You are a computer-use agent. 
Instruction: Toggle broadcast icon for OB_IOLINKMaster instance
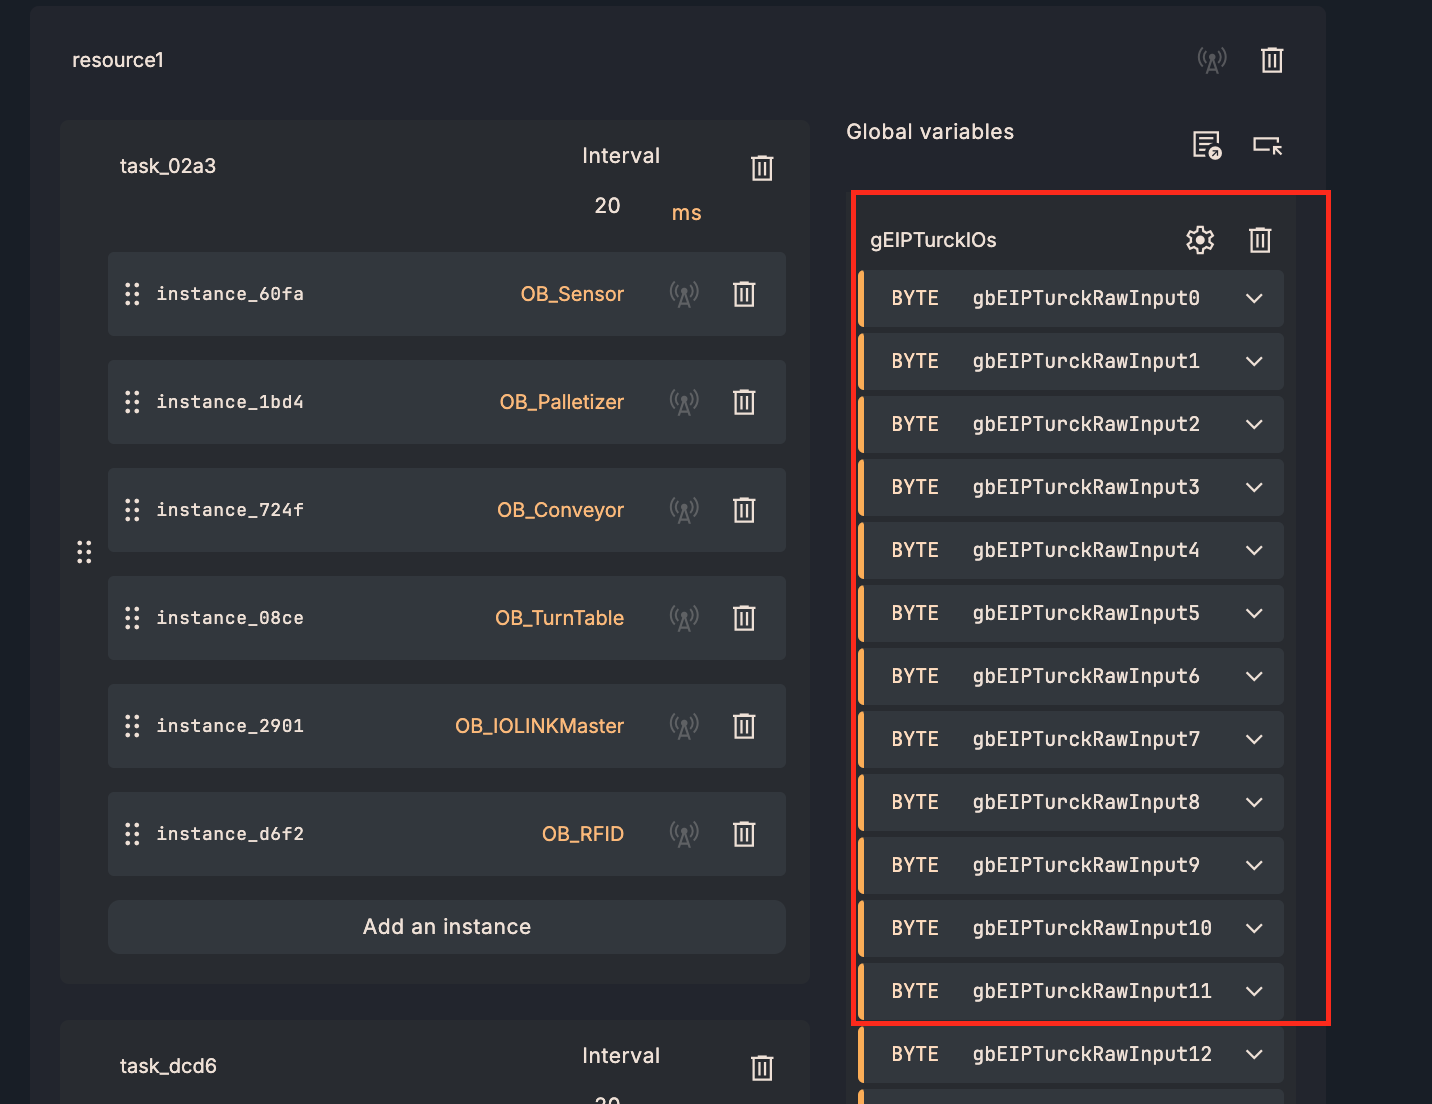click(684, 726)
